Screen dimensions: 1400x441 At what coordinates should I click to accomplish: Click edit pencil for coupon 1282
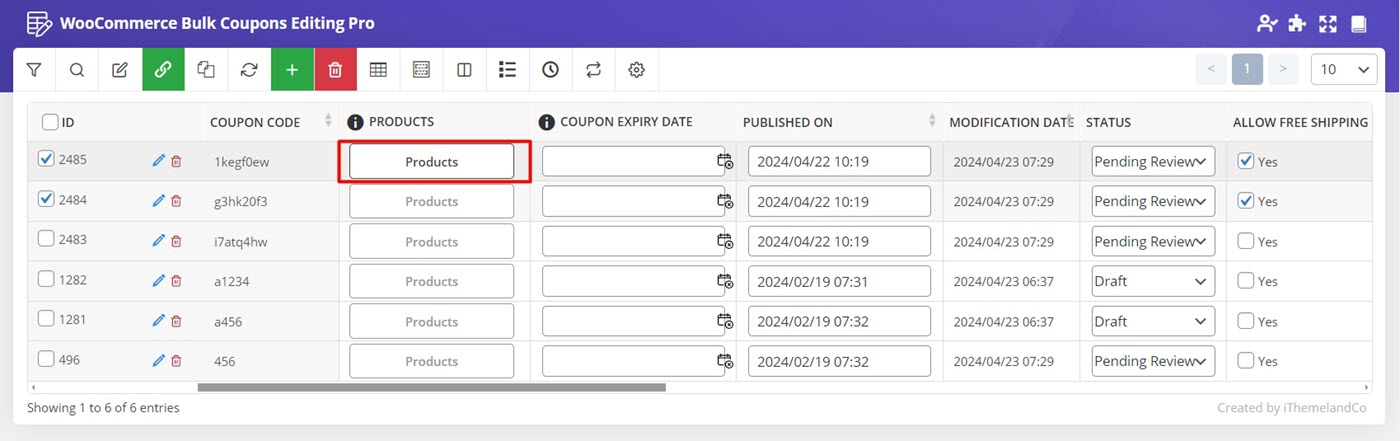(158, 281)
